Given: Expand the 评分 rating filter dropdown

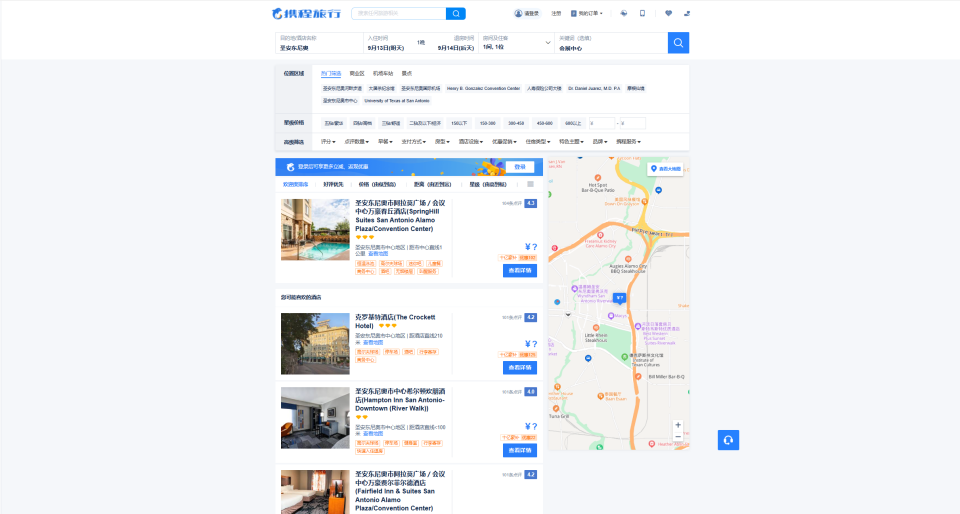Looking at the screenshot, I should pyautogui.click(x=328, y=142).
